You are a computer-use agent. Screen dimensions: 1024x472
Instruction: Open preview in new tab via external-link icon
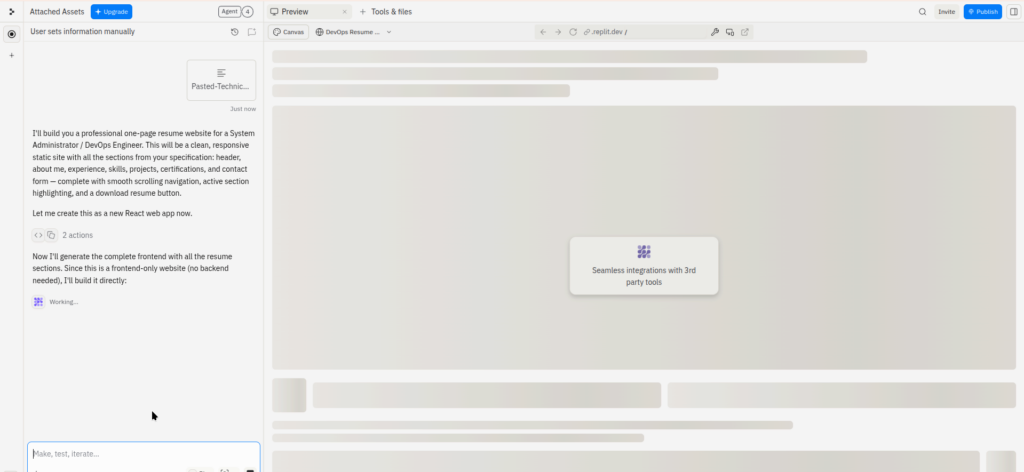pyautogui.click(x=745, y=32)
